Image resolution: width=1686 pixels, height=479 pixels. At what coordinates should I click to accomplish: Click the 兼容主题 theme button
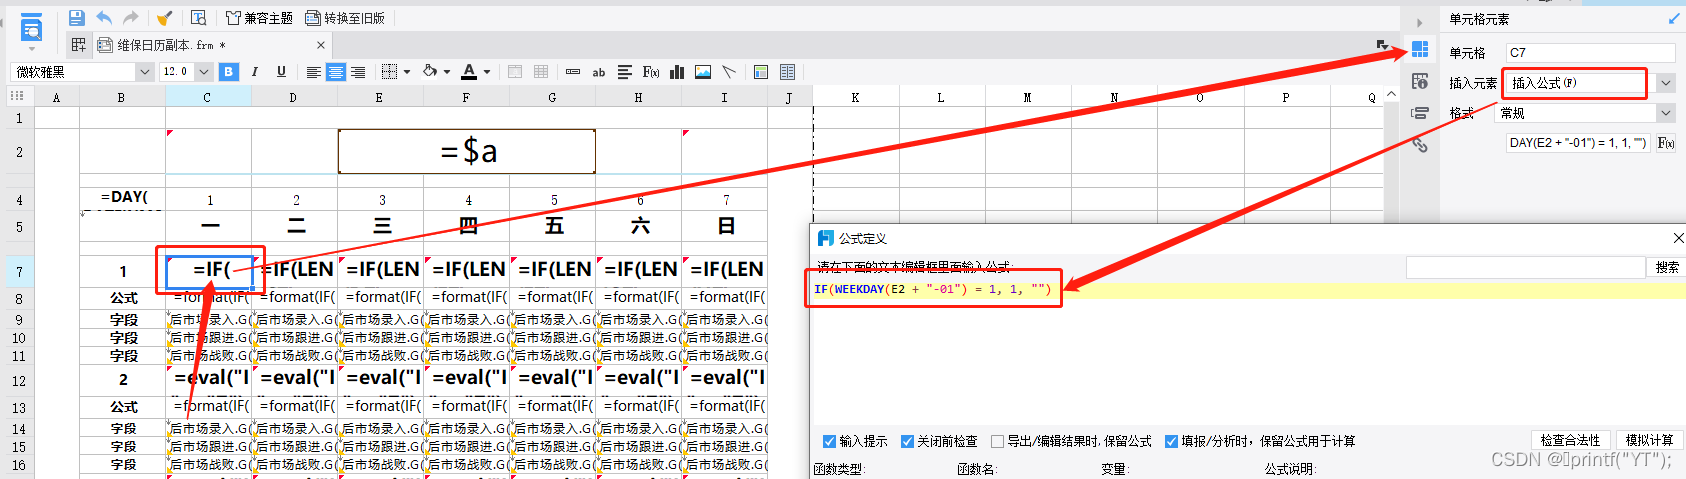[x=259, y=18]
